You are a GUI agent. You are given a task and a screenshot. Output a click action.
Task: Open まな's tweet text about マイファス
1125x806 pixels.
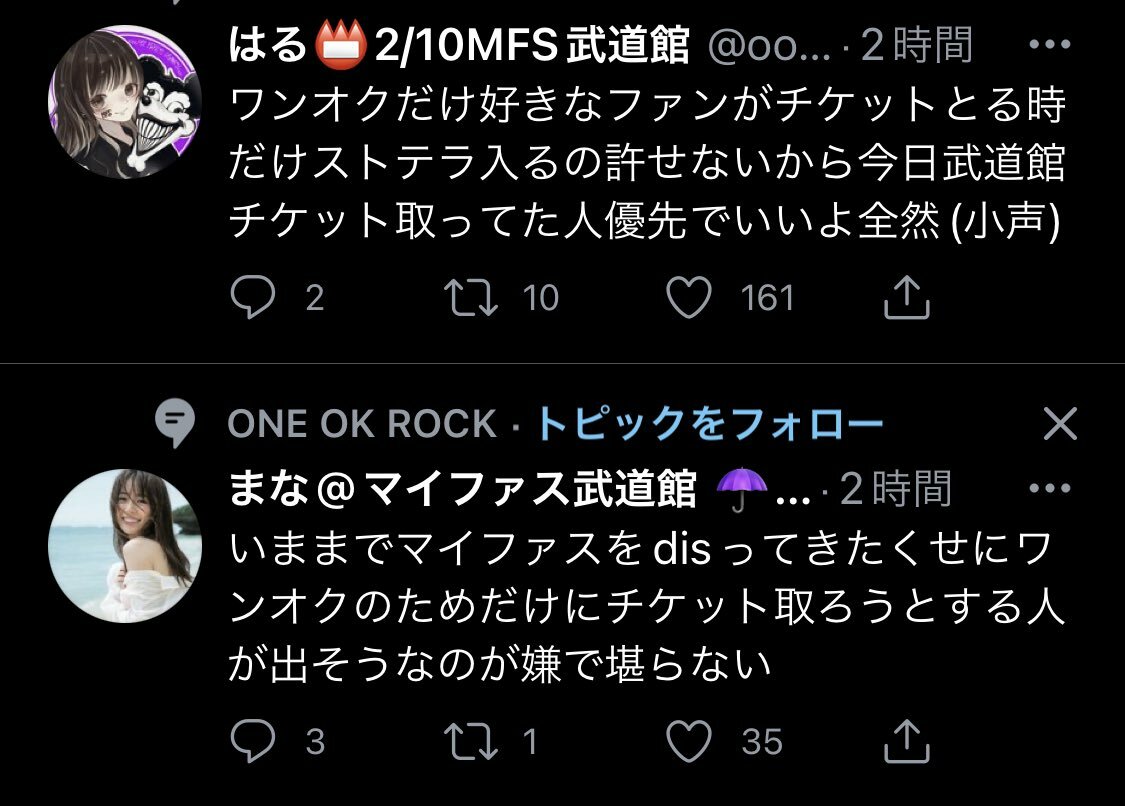(647, 606)
